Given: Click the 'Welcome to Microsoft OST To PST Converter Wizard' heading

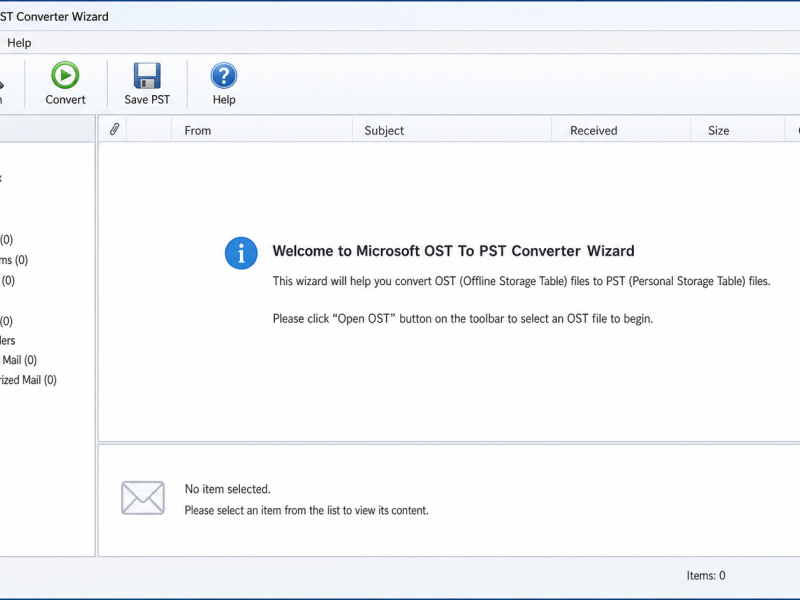Looking at the screenshot, I should tap(453, 251).
